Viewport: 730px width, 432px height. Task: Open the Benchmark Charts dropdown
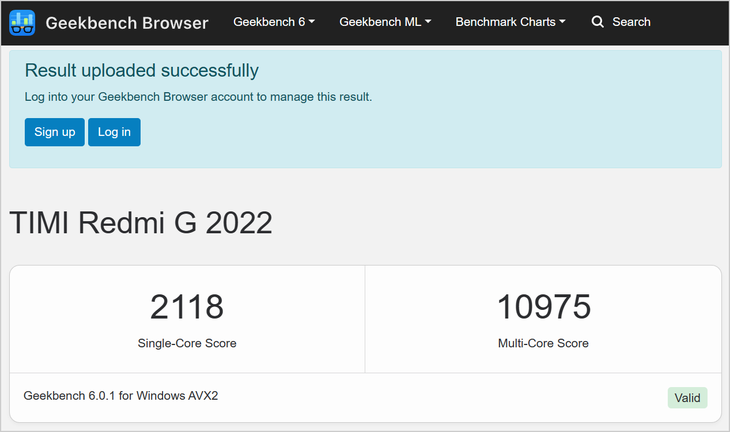[x=510, y=22]
